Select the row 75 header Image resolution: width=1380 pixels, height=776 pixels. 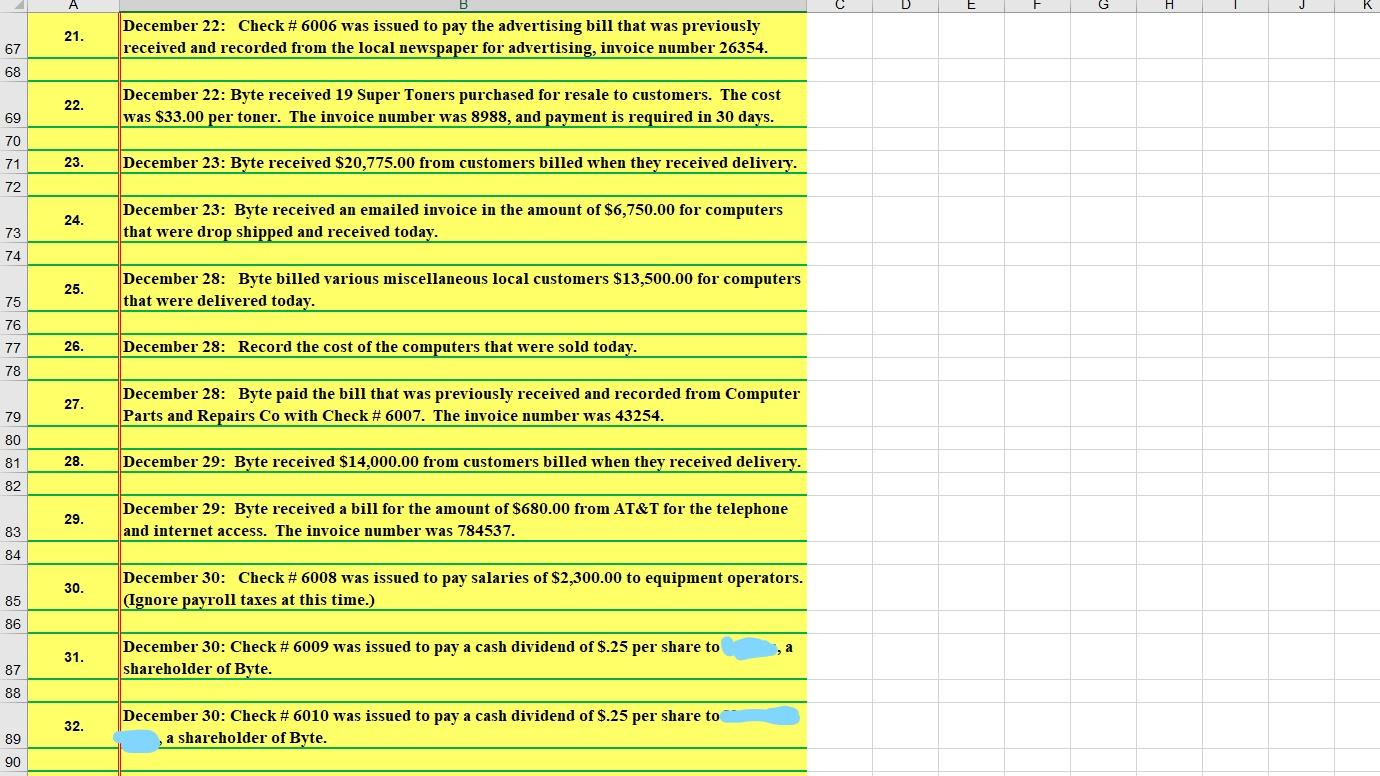pos(13,303)
